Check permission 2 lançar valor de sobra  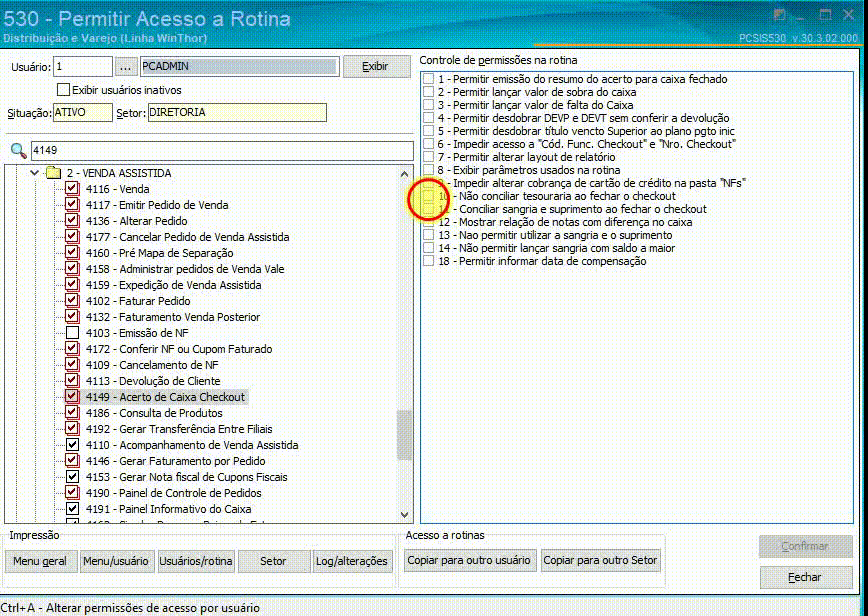coord(428,92)
